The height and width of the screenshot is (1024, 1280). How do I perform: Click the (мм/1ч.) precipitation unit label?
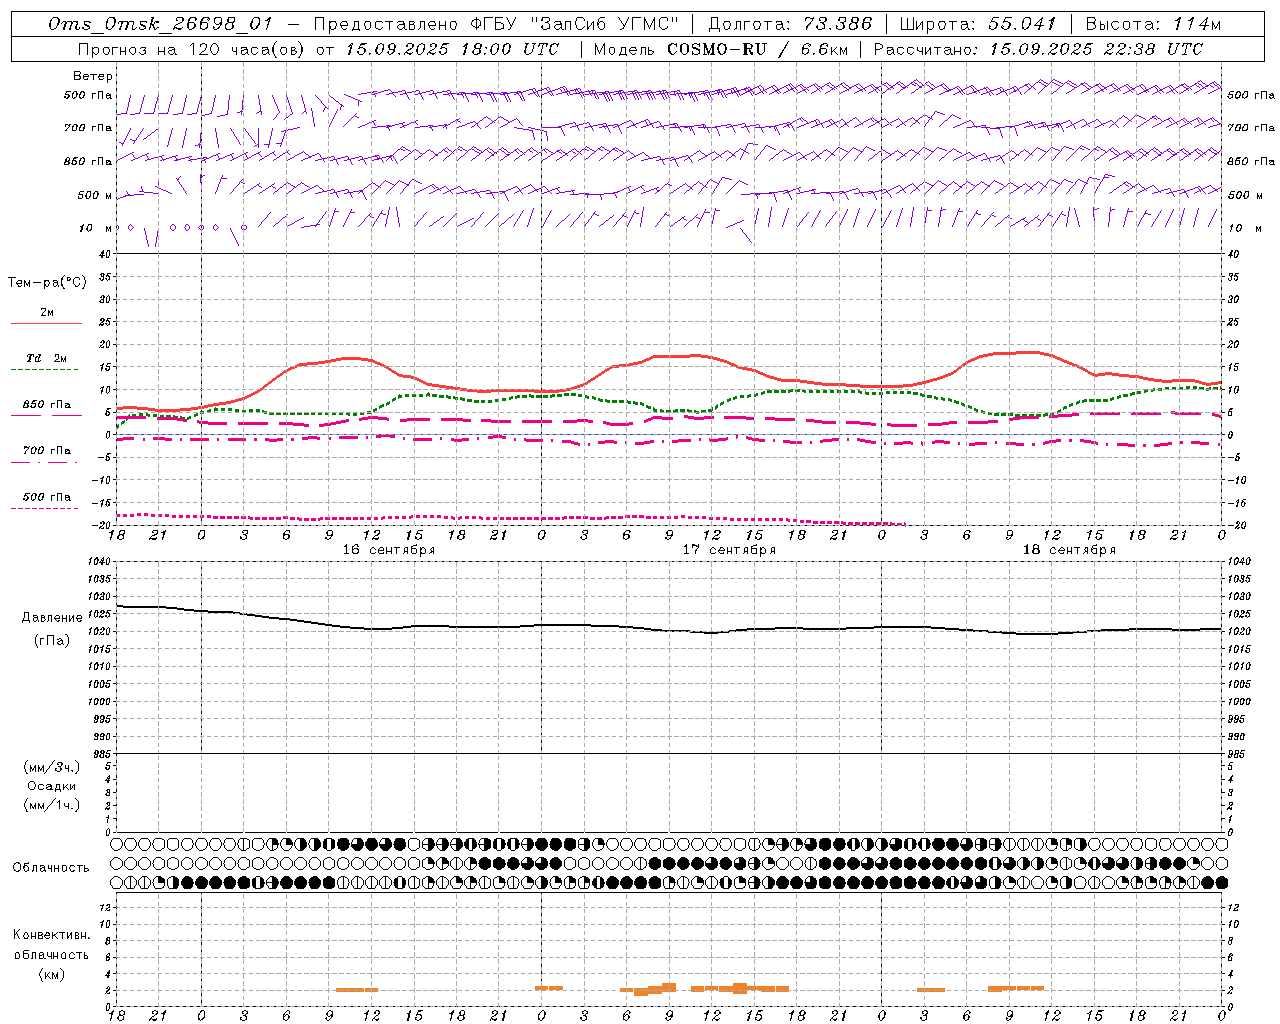(52, 805)
